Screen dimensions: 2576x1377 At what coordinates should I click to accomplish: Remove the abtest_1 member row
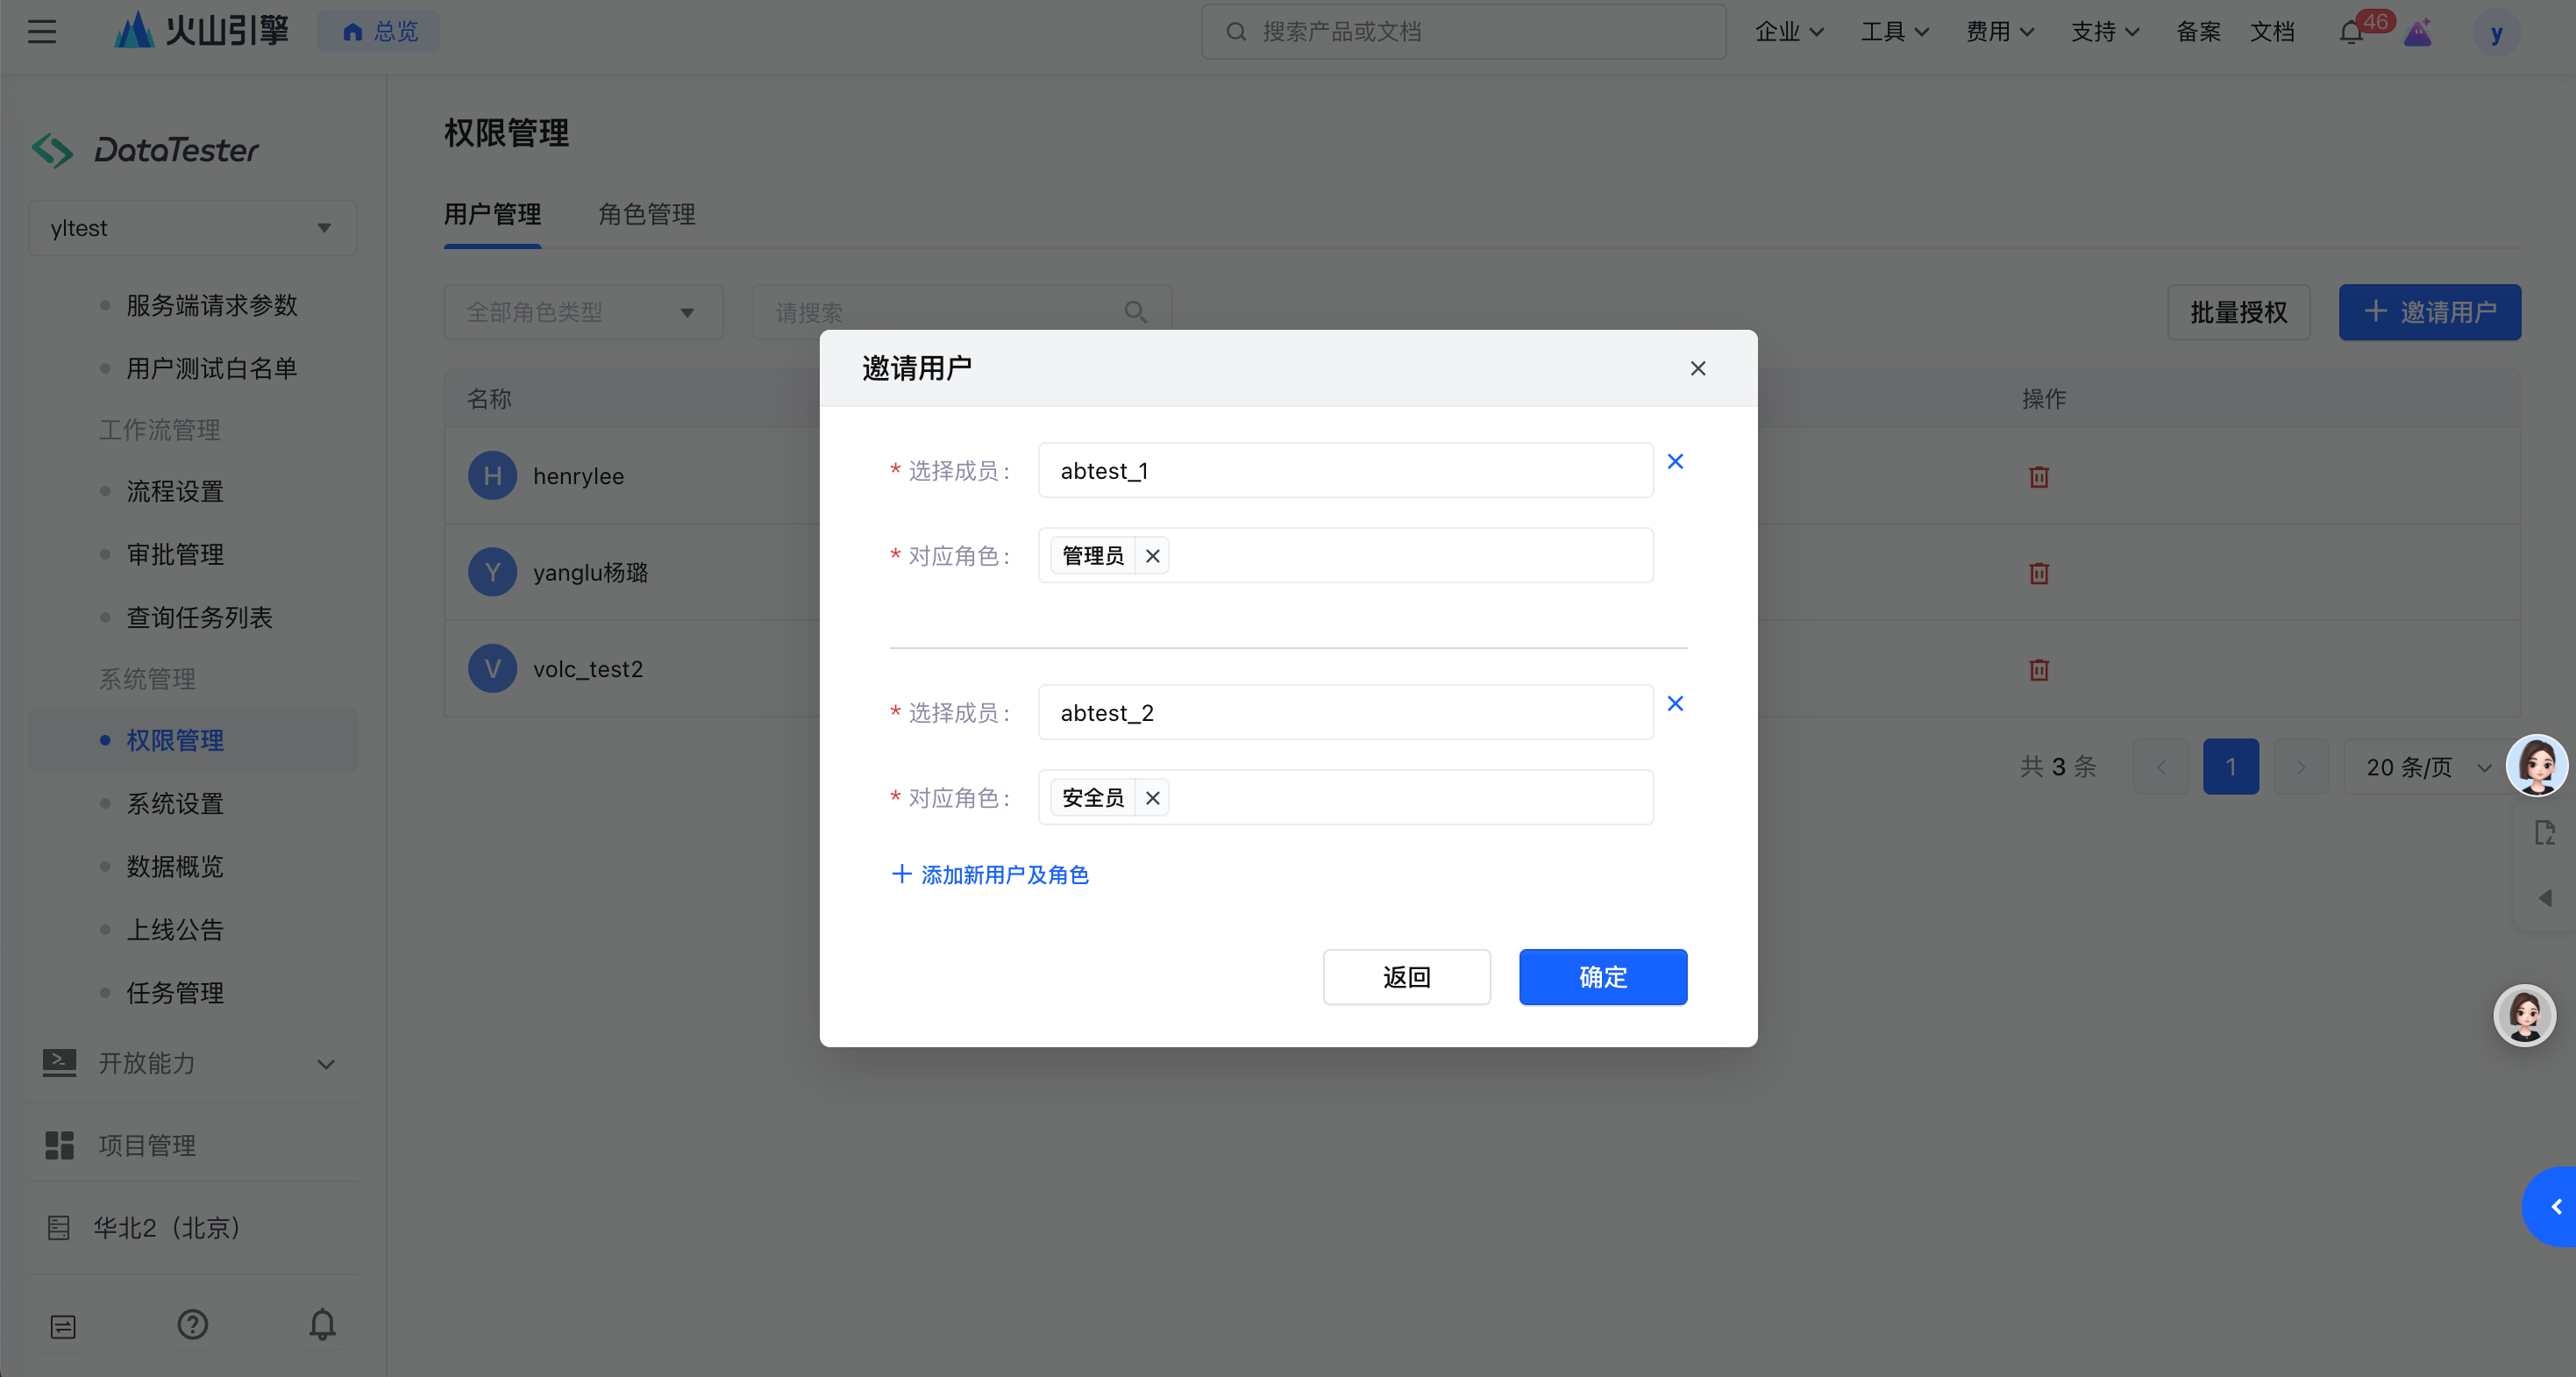point(1675,461)
